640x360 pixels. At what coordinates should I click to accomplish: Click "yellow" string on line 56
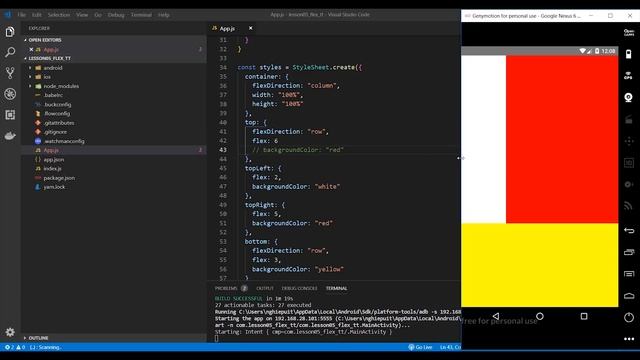click(x=329, y=269)
